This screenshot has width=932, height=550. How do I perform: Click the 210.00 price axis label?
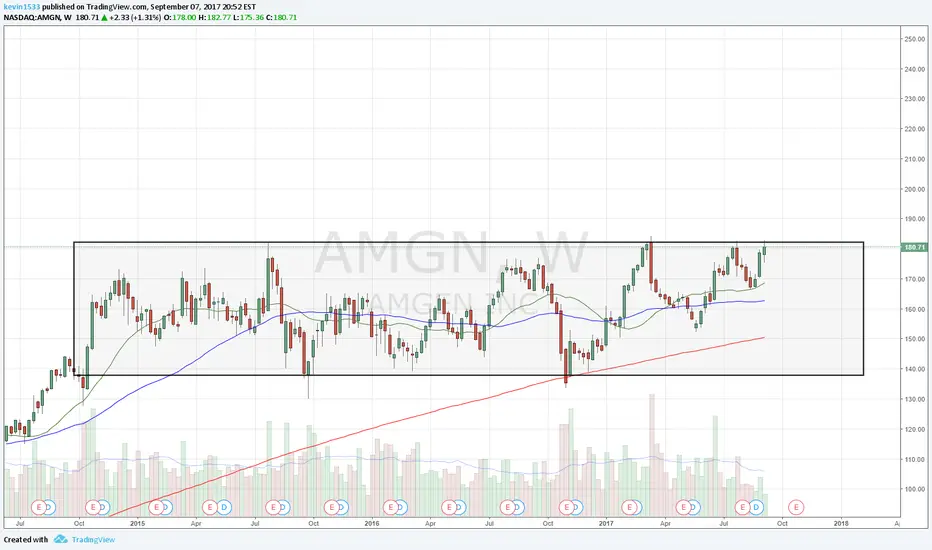click(914, 159)
